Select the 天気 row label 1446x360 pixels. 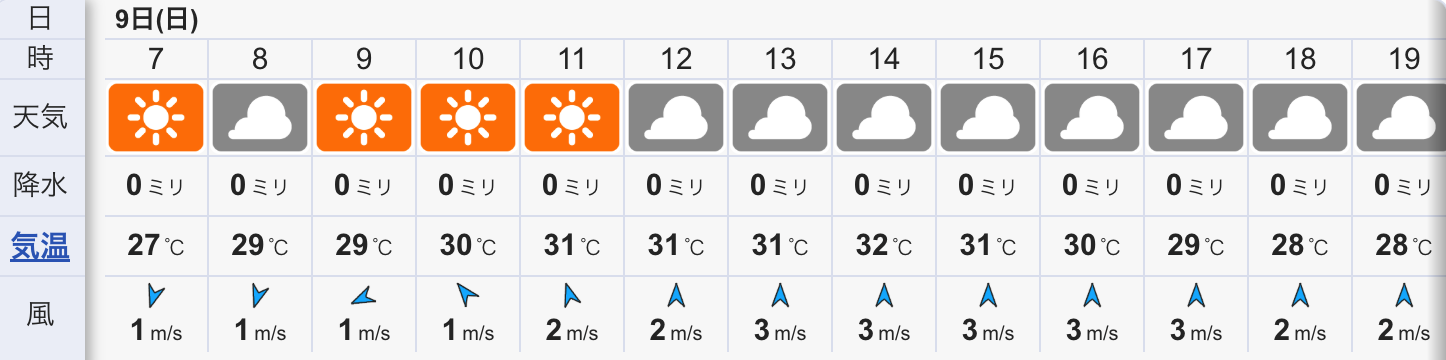pos(40,117)
